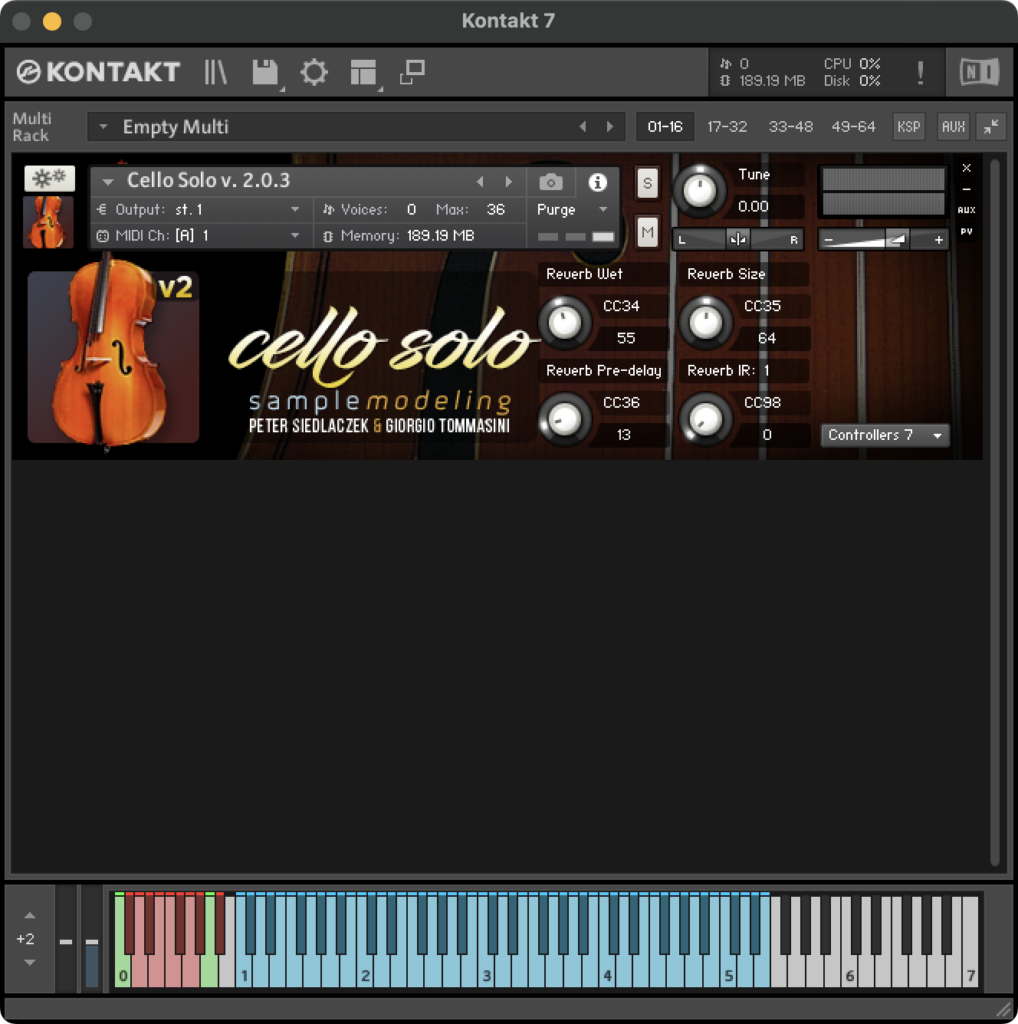Click the Kontakt logo

click(x=98, y=72)
